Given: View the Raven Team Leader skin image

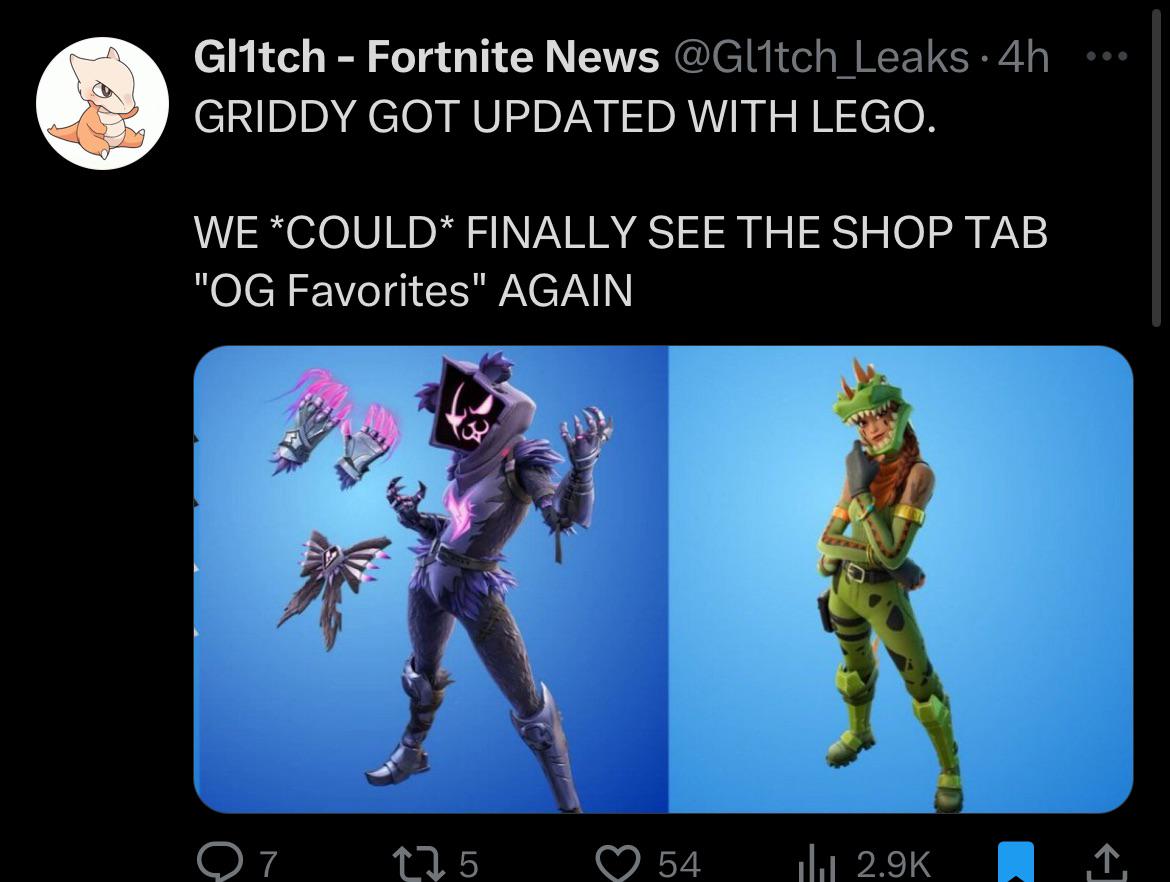Looking at the screenshot, I should pyautogui.click(x=431, y=579).
